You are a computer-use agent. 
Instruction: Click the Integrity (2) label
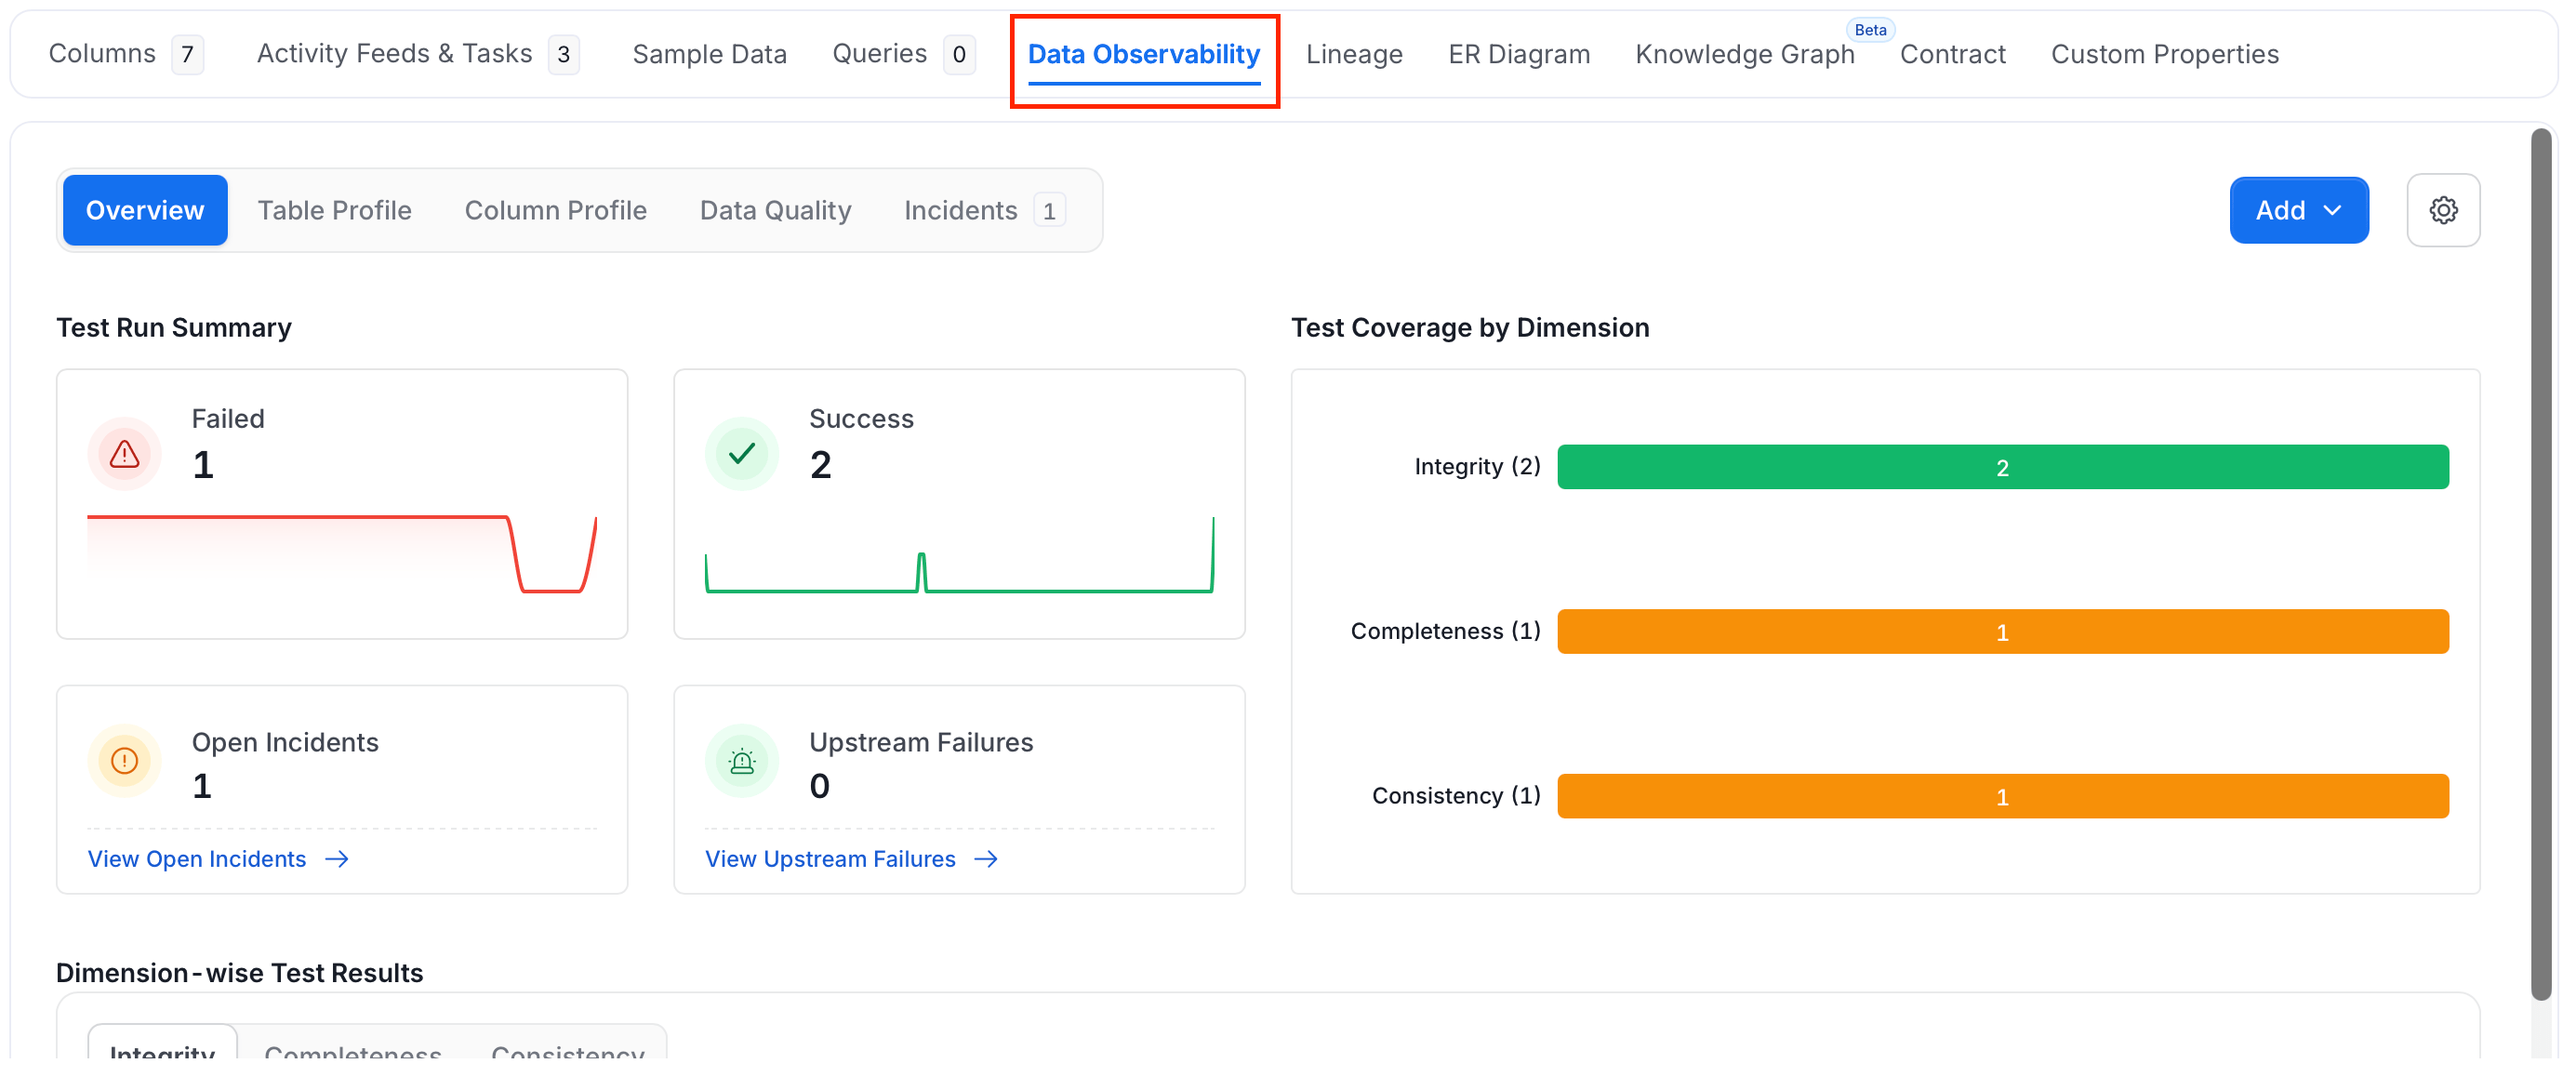pyautogui.click(x=1476, y=466)
